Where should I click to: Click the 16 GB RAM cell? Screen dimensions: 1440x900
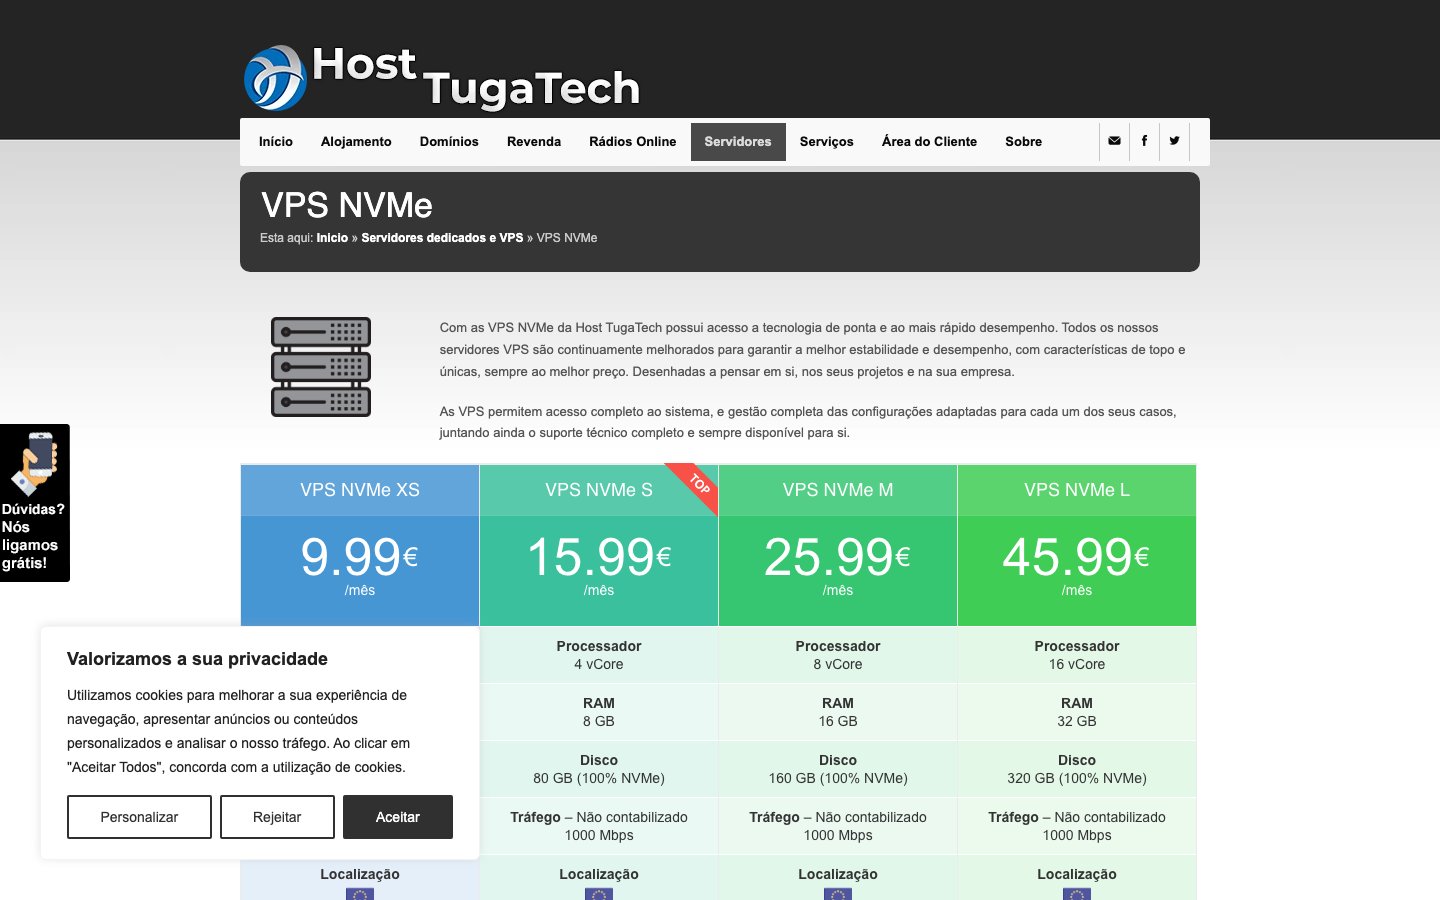pyautogui.click(x=838, y=712)
